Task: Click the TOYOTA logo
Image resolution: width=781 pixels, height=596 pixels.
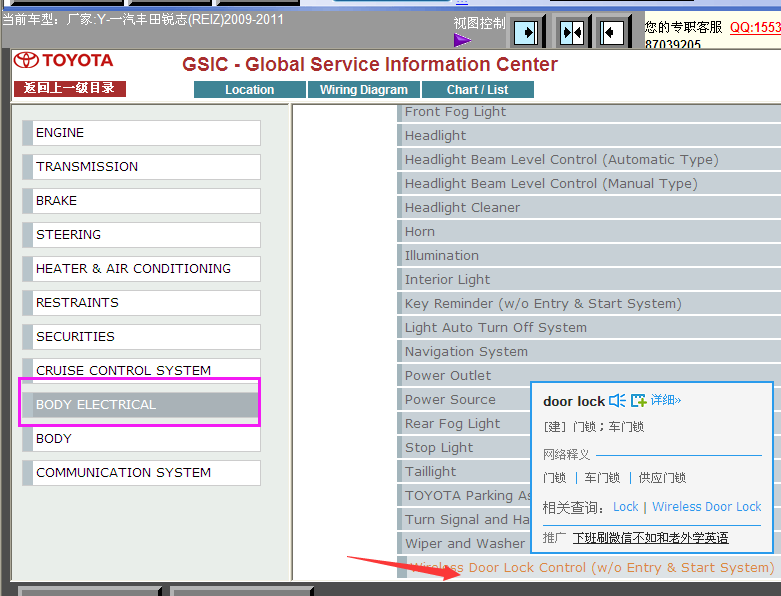Action: pyautogui.click(x=63, y=61)
